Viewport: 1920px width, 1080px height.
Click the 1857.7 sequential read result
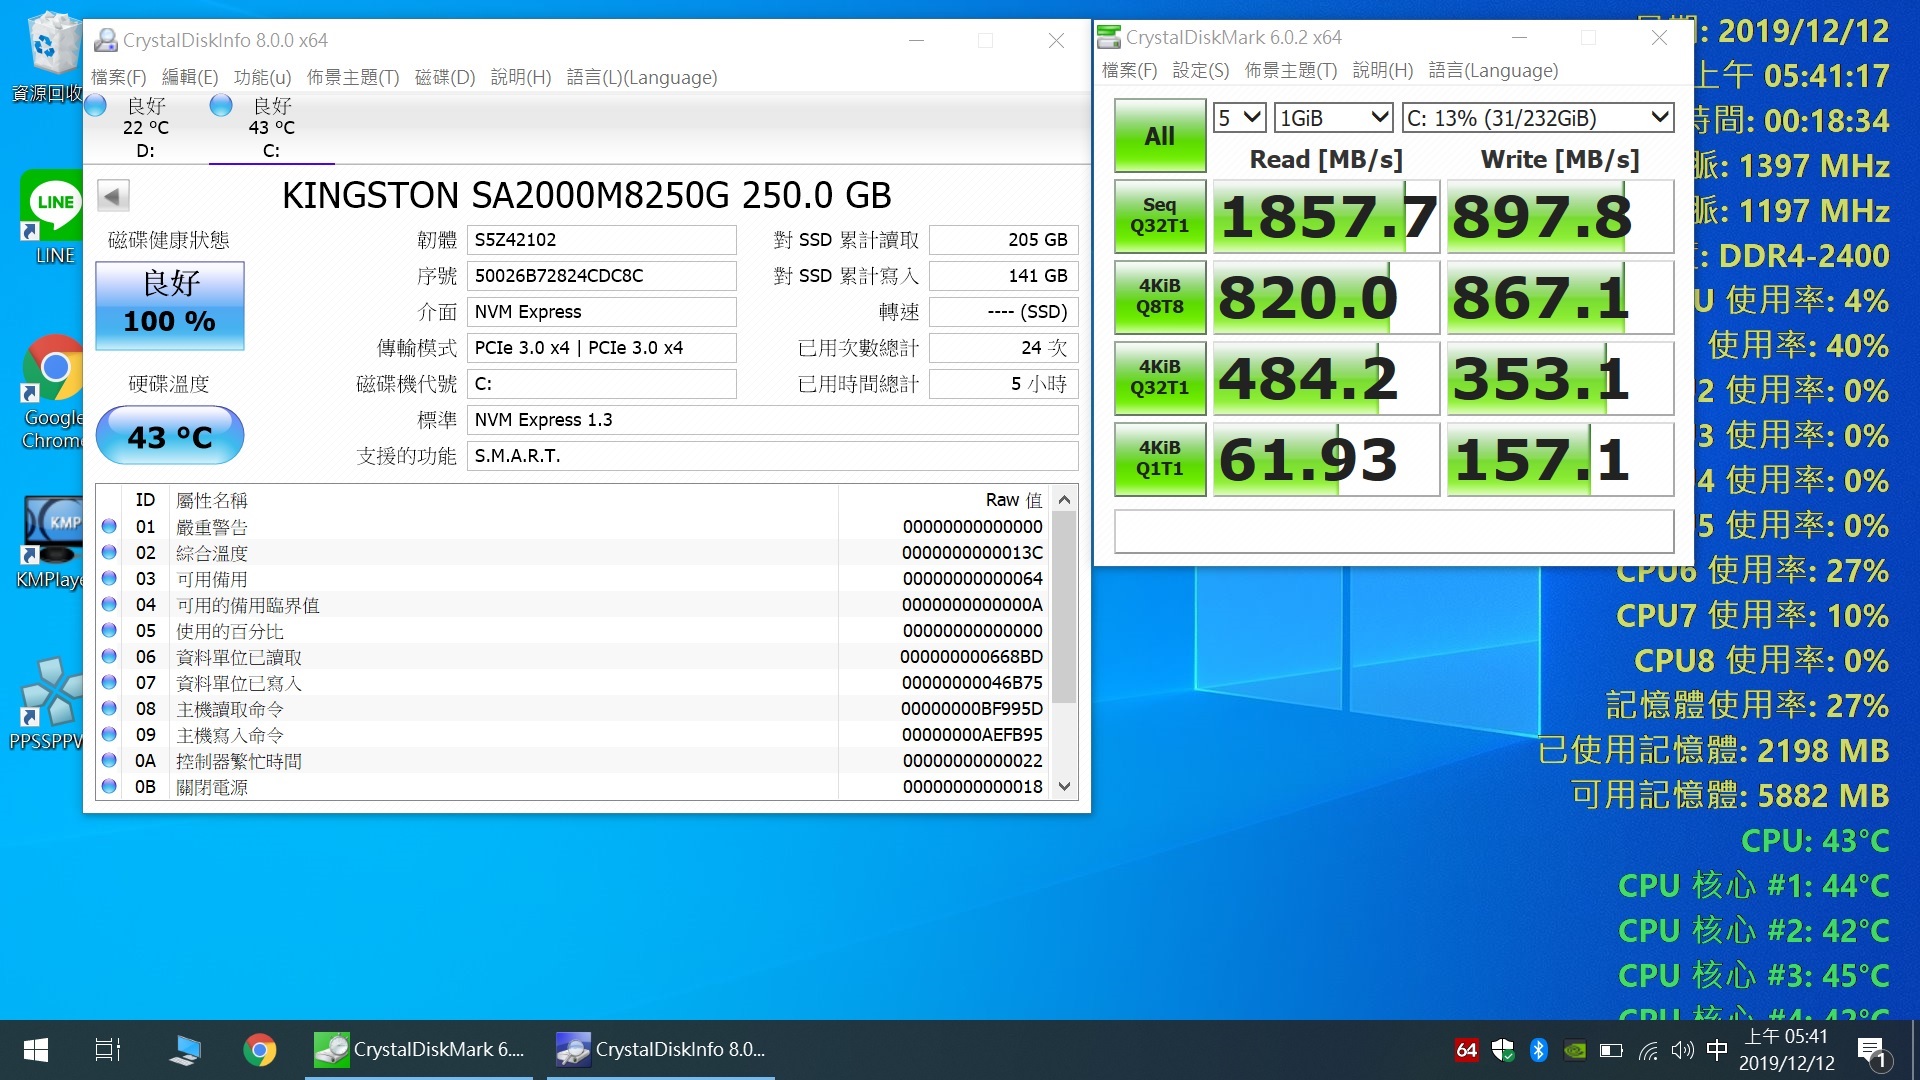pos(1326,216)
